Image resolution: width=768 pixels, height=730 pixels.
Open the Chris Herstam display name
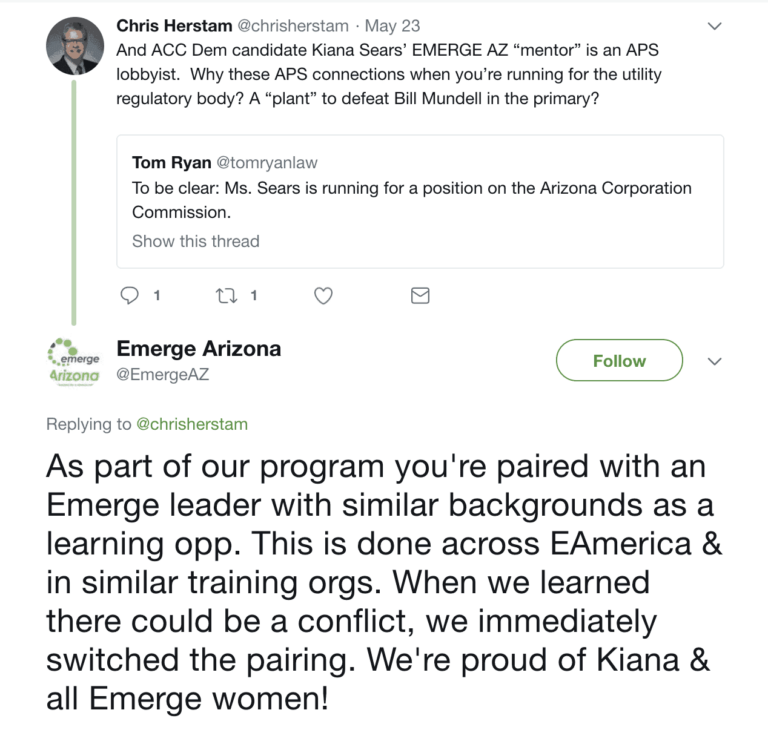click(174, 25)
